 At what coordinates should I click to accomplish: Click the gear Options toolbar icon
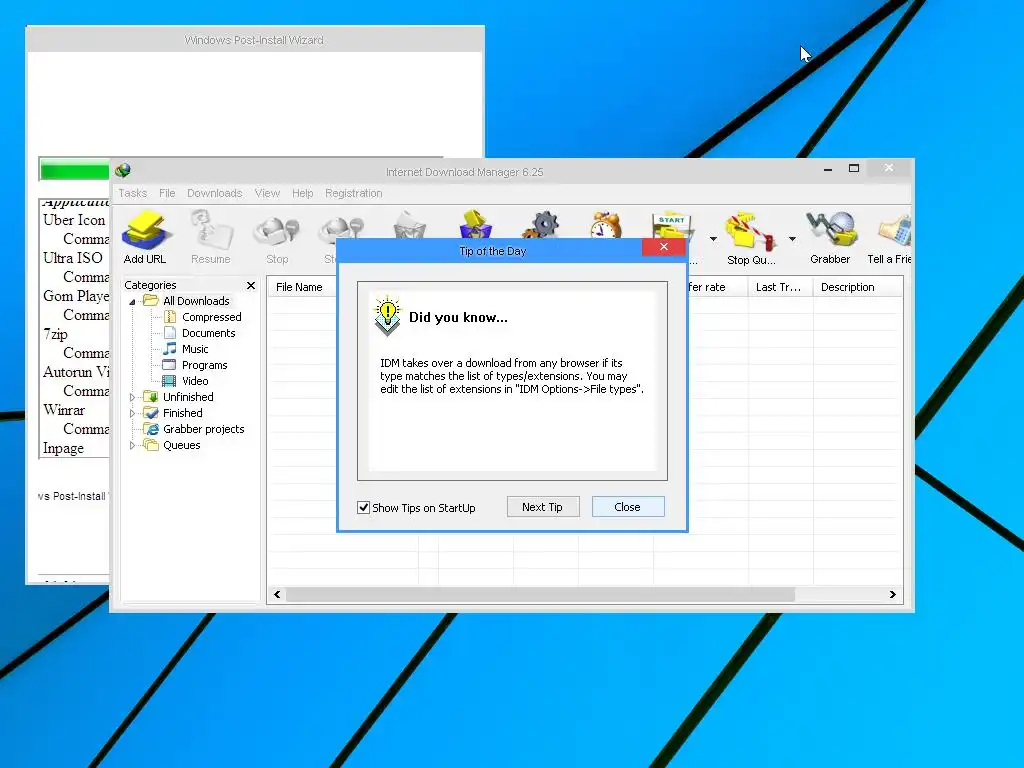541,225
